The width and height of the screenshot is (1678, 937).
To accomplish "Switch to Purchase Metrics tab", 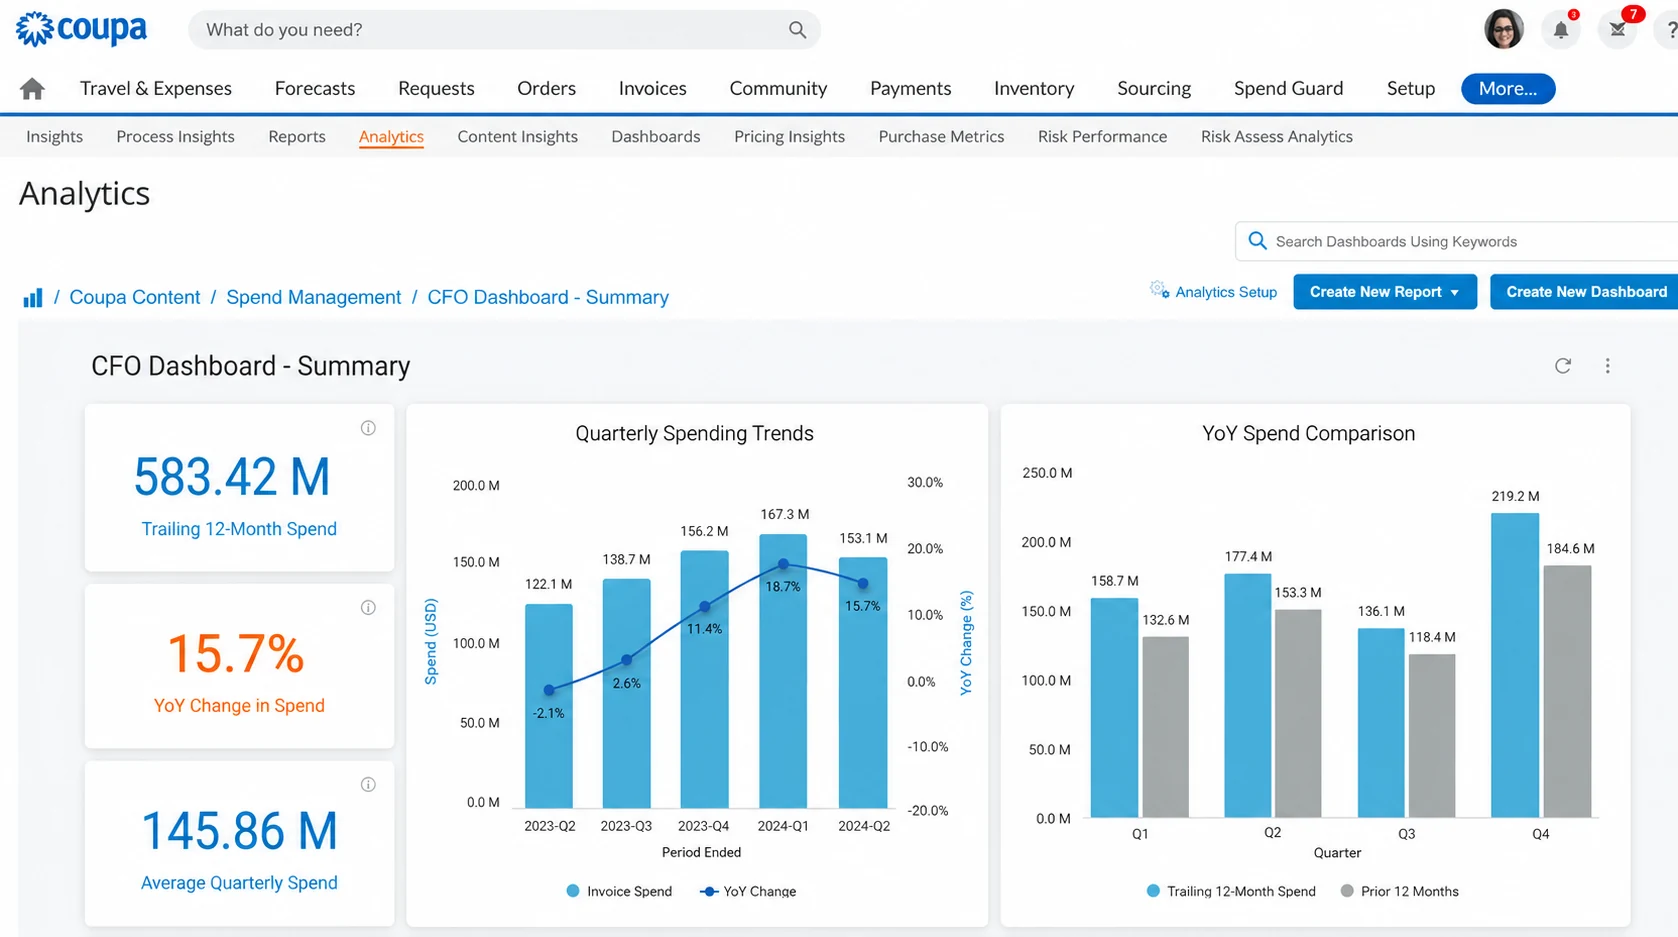I will point(941,137).
